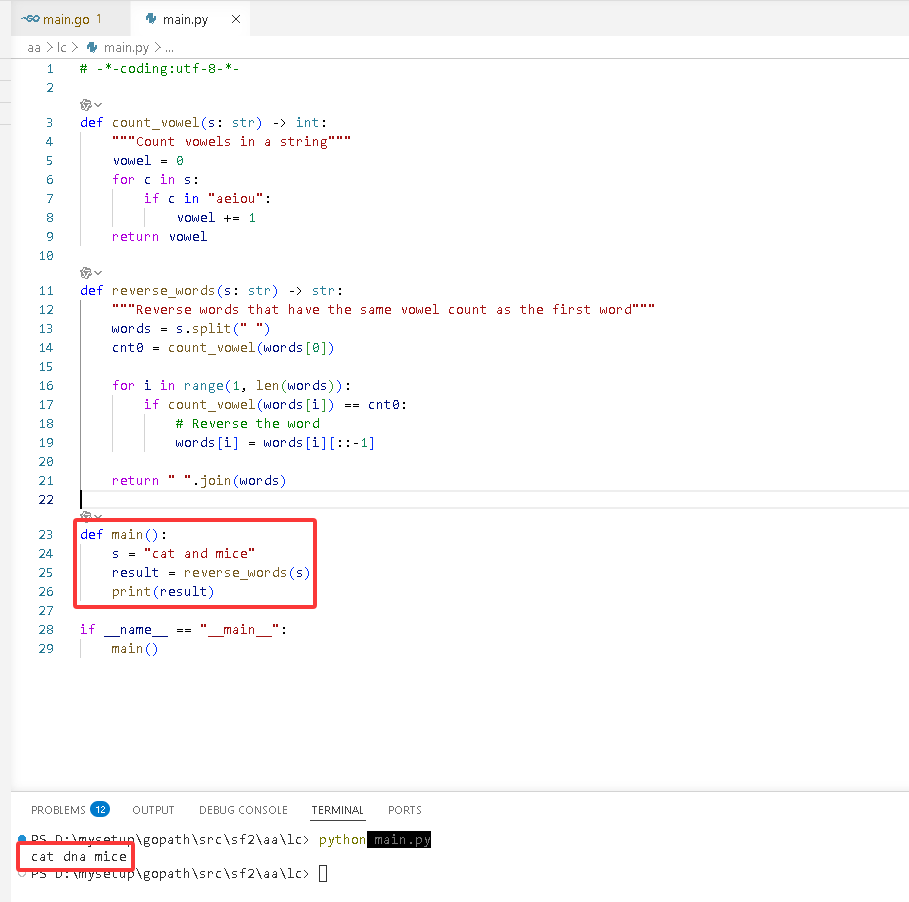Click the 'Count vowels in a string' docstring

pyautogui.click(x=231, y=142)
